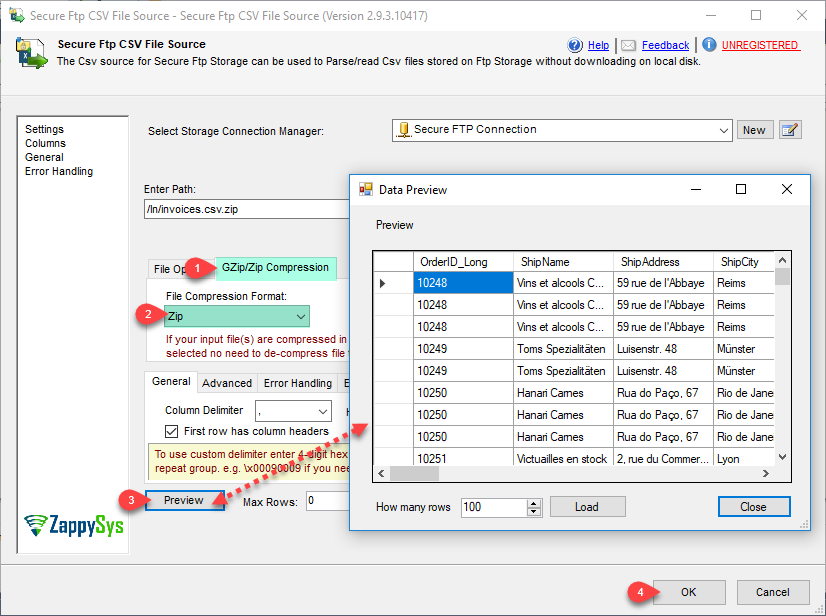Click the Secure Ftp CSV source header icon
Screen dimensions: 826x616
tap(31, 53)
